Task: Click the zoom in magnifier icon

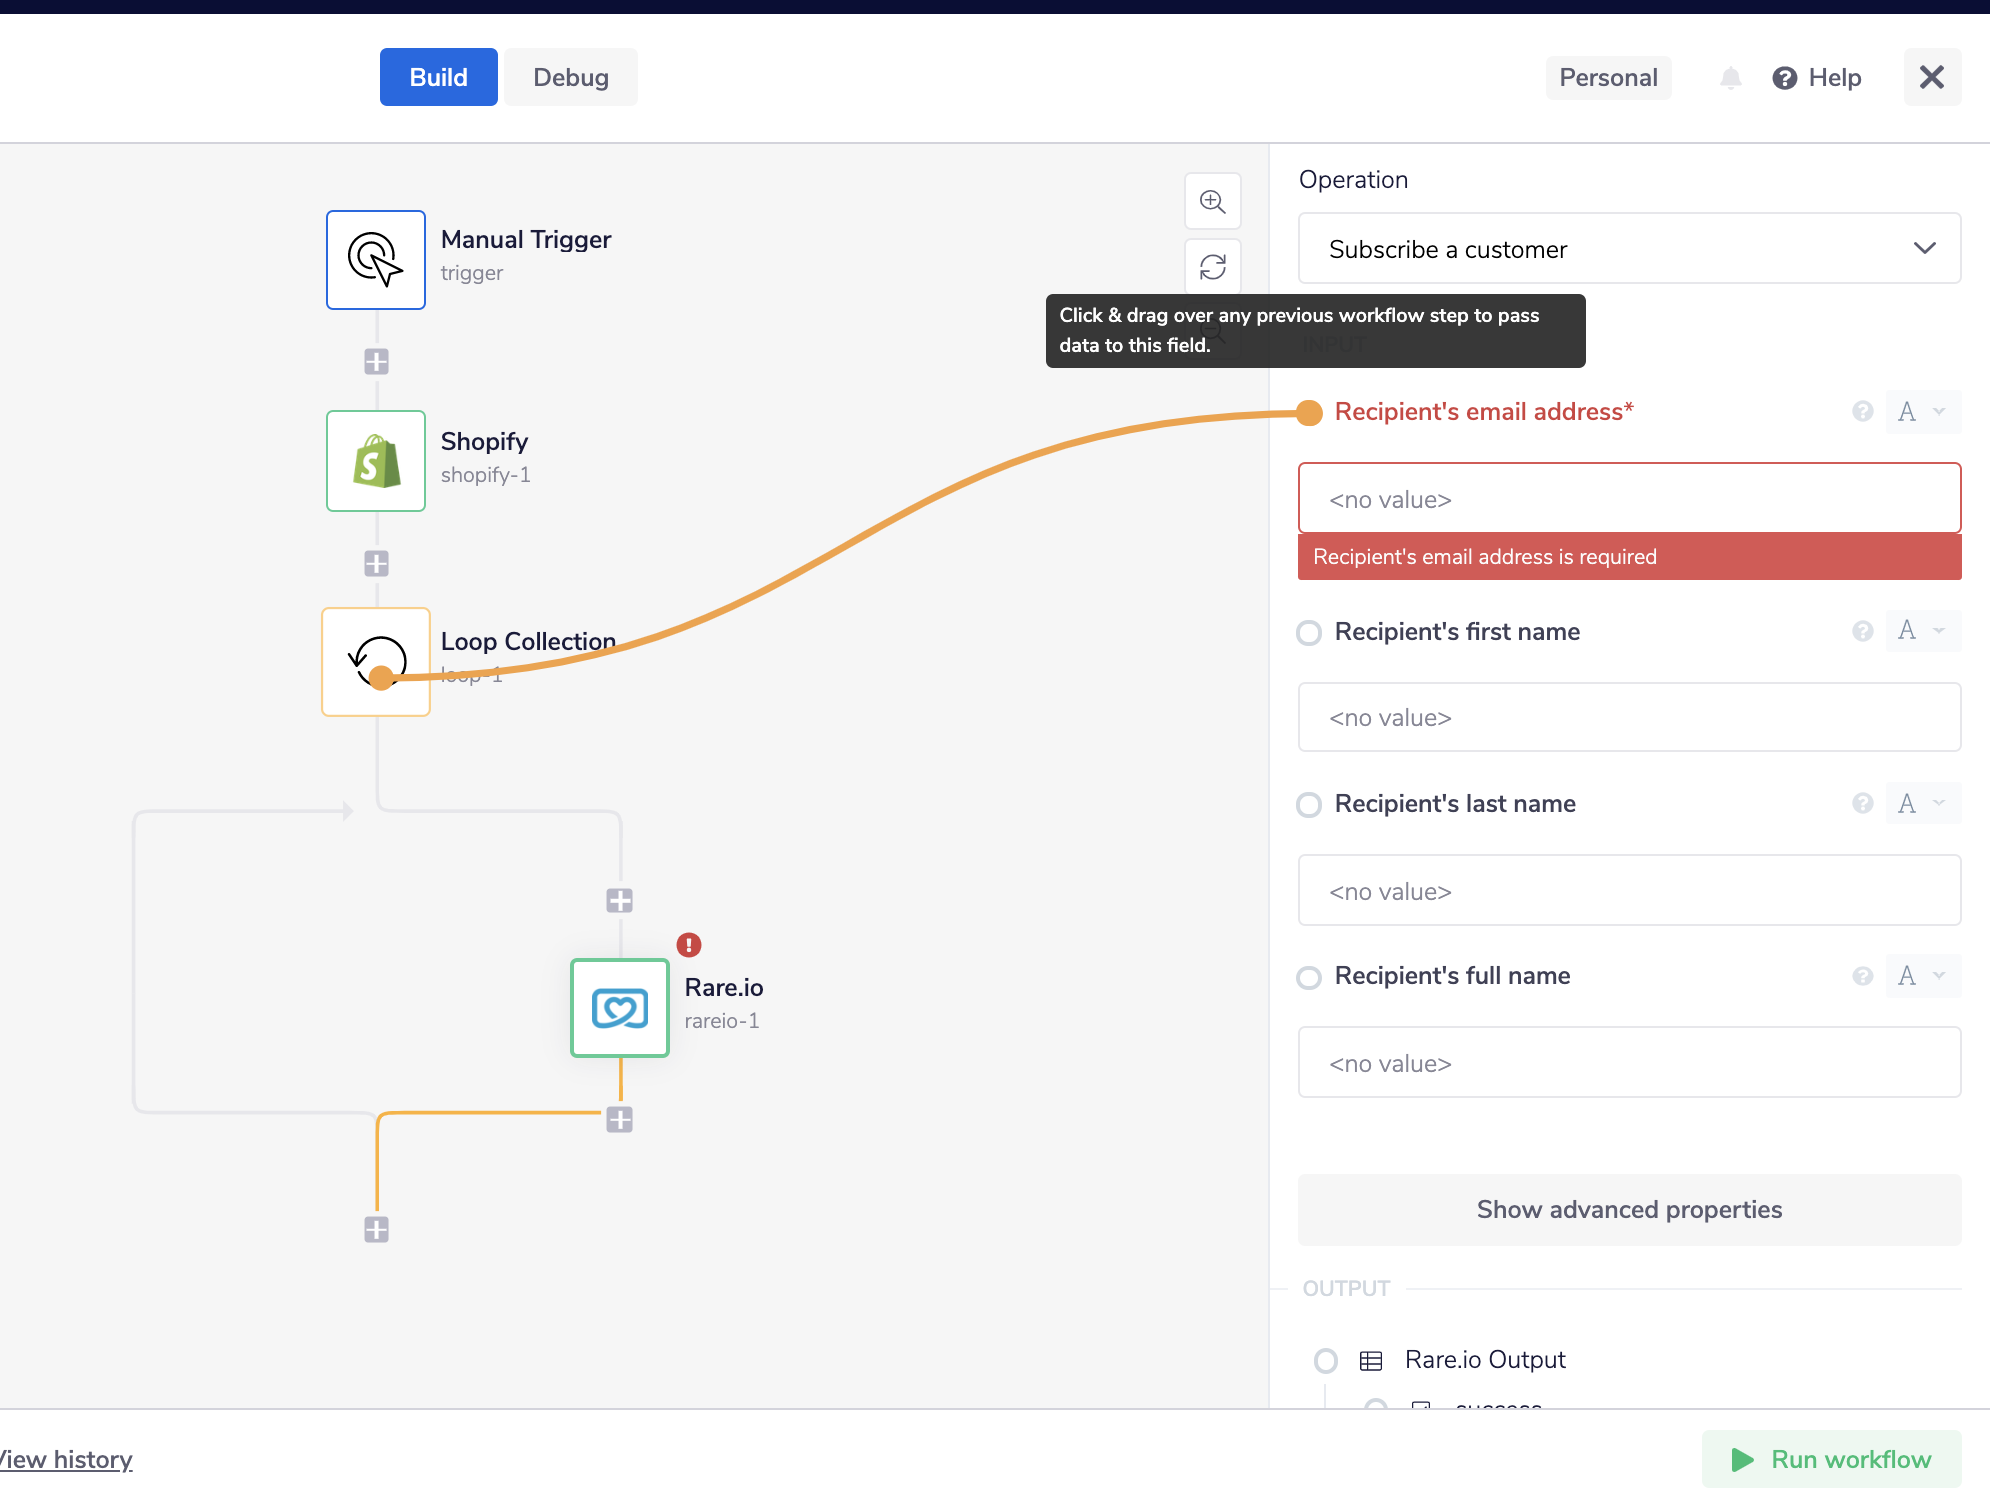Action: pos(1212,201)
